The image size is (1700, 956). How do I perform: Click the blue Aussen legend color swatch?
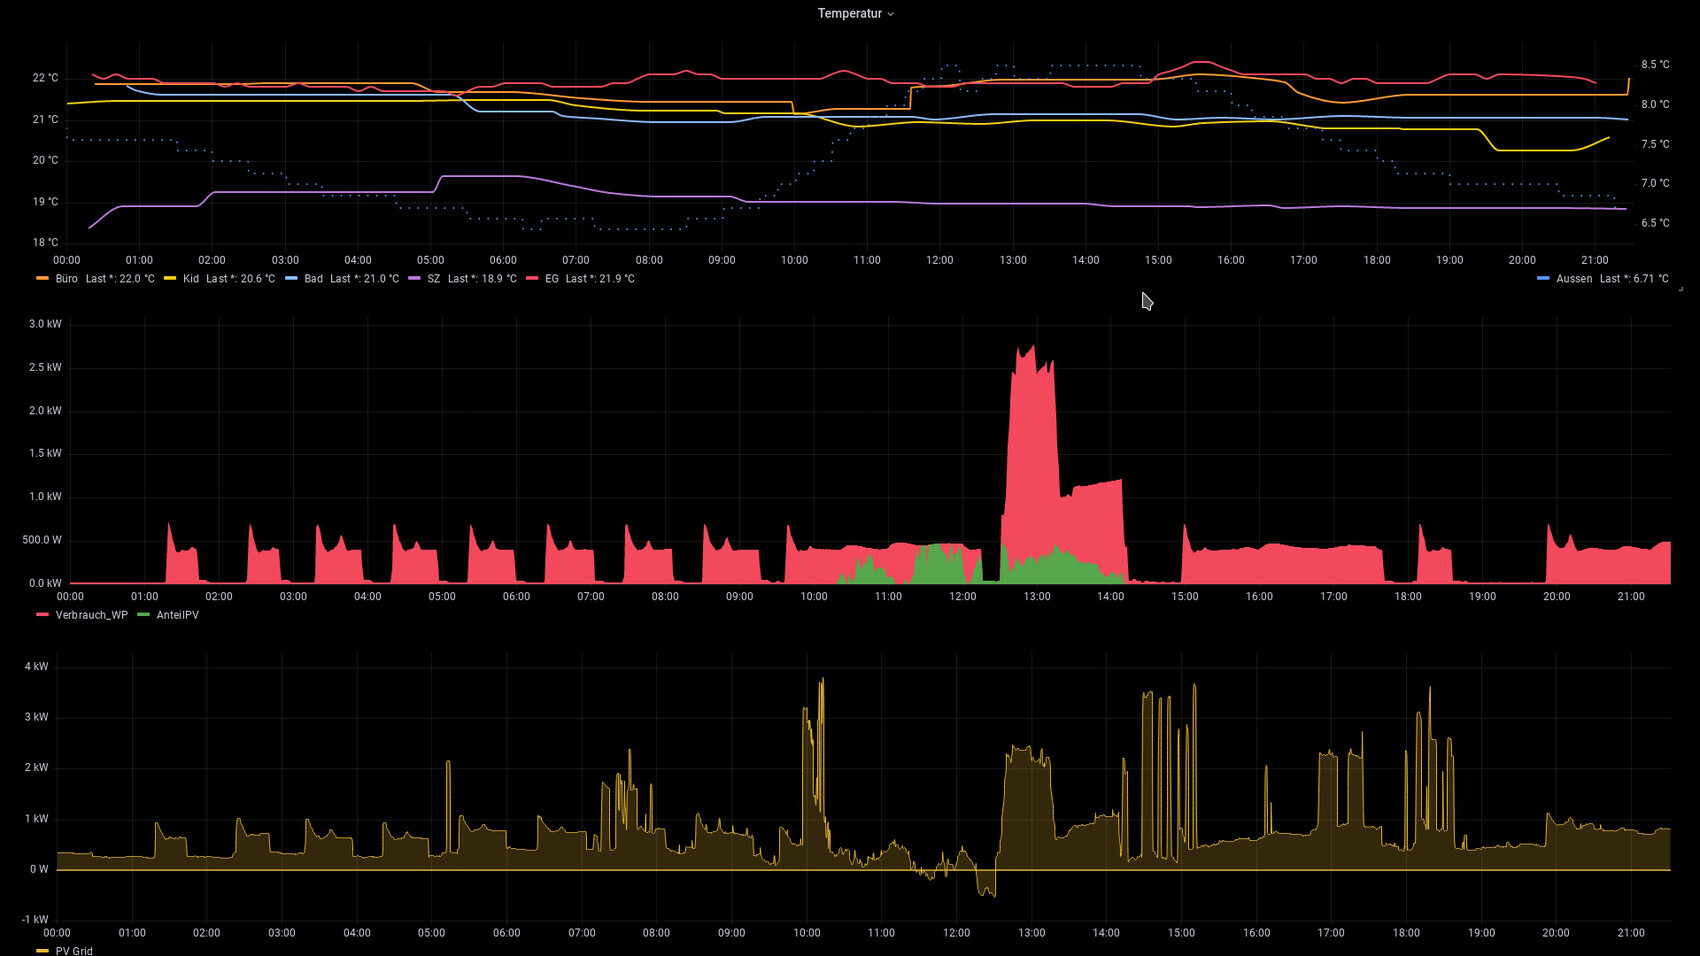point(1543,279)
